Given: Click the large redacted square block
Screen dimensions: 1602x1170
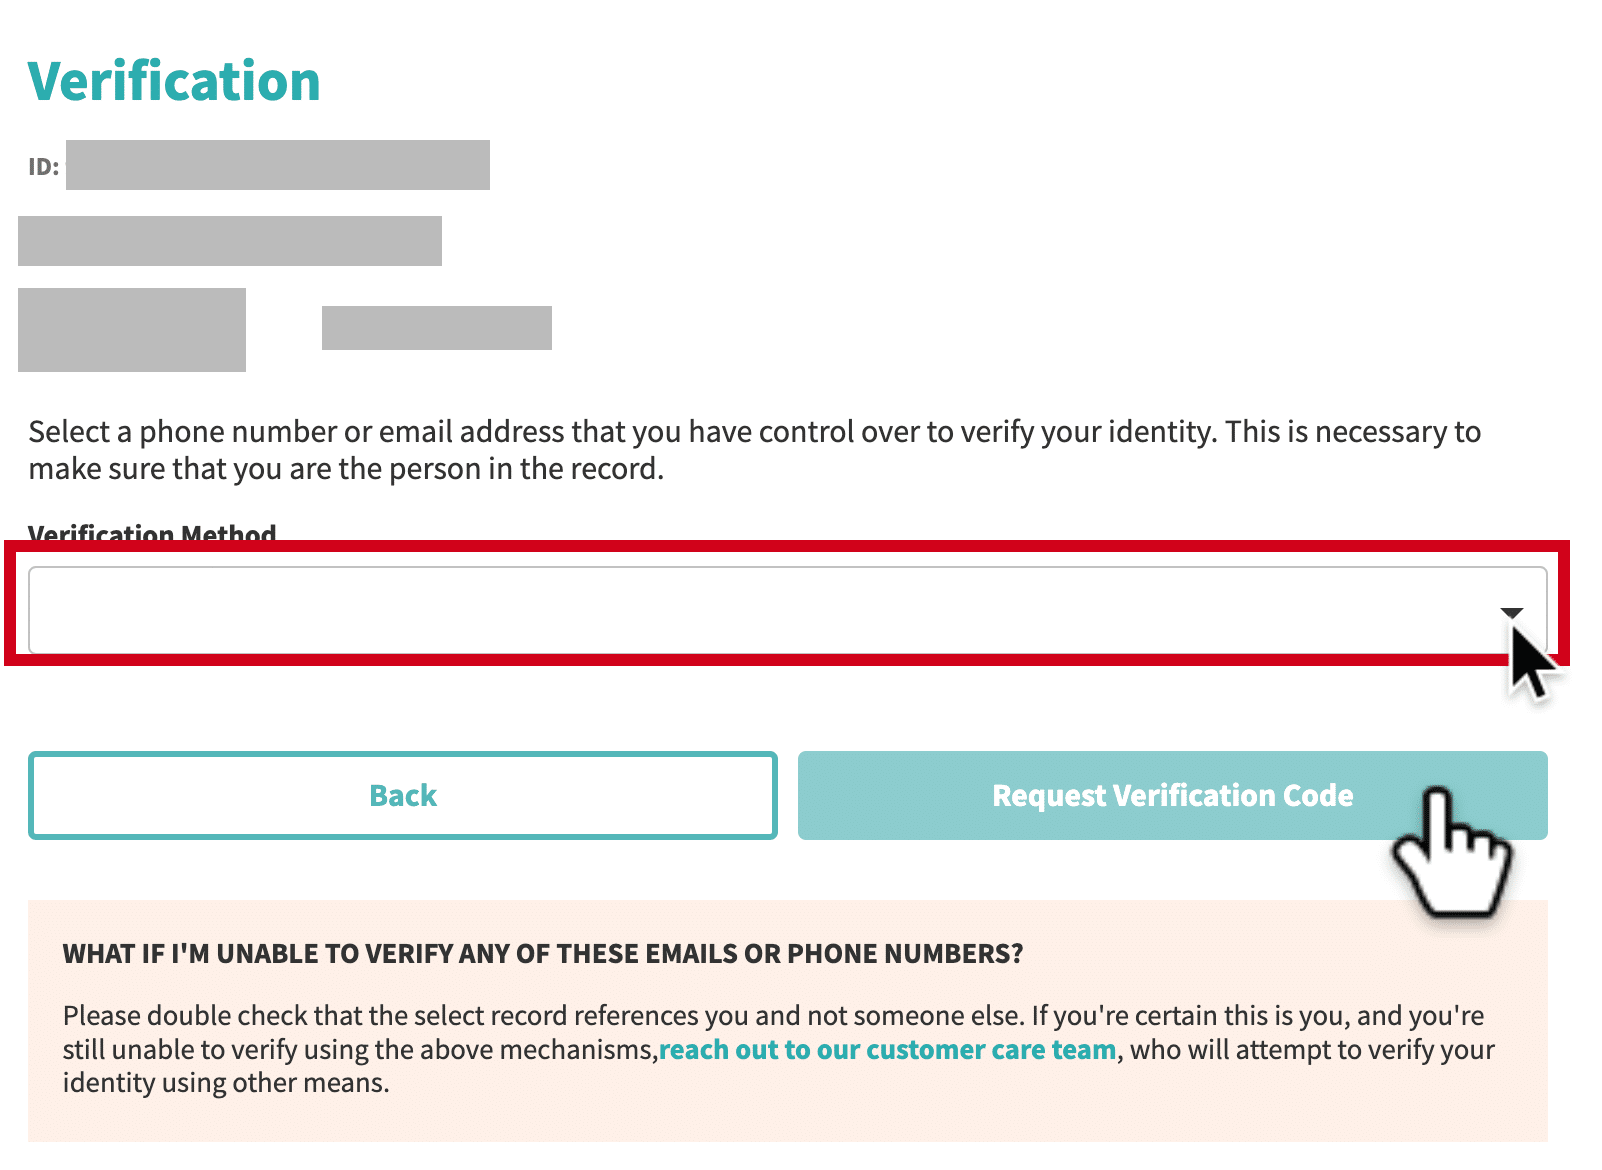Looking at the screenshot, I should coord(132,330).
